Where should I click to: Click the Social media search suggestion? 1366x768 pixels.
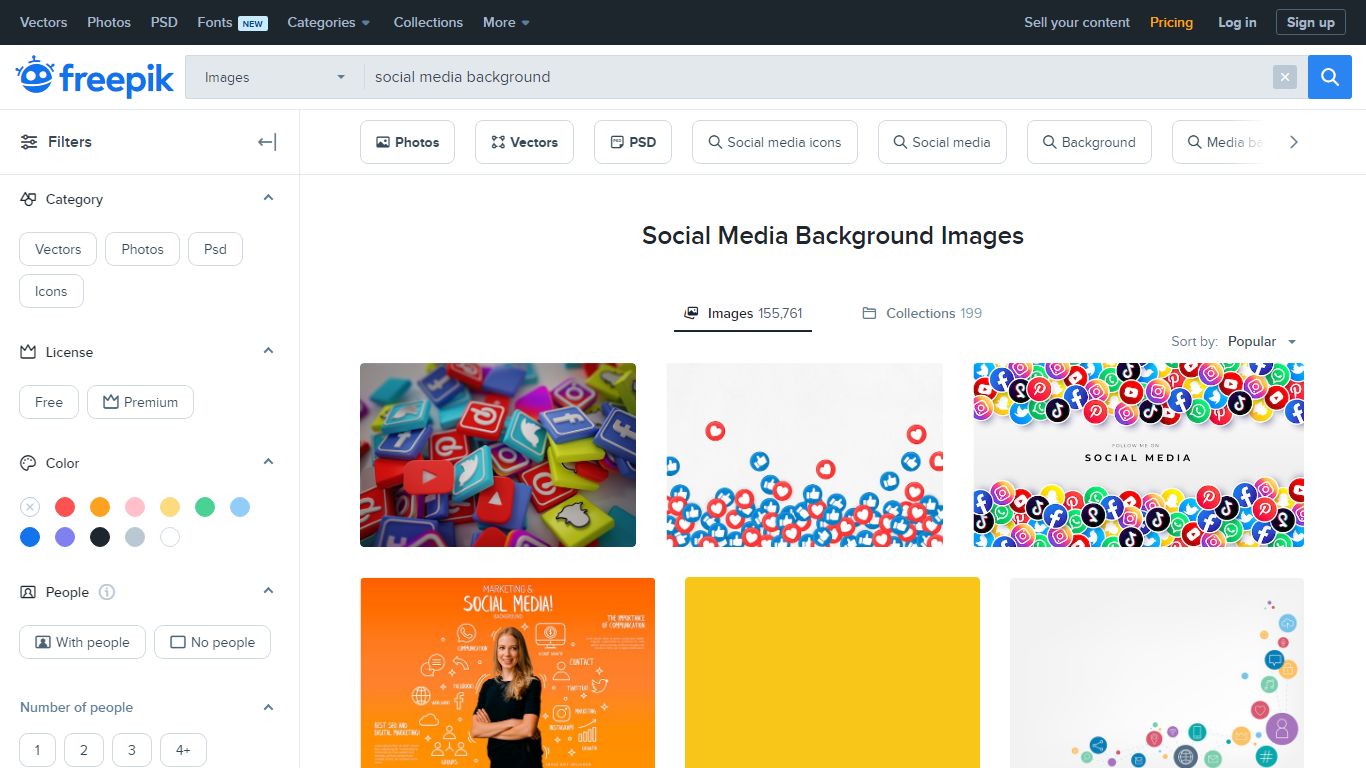click(942, 142)
